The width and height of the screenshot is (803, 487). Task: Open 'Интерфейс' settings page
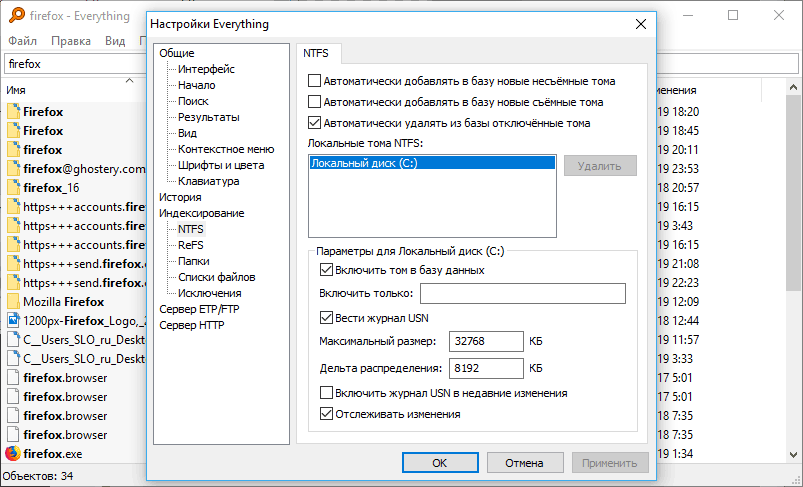[x=206, y=69]
